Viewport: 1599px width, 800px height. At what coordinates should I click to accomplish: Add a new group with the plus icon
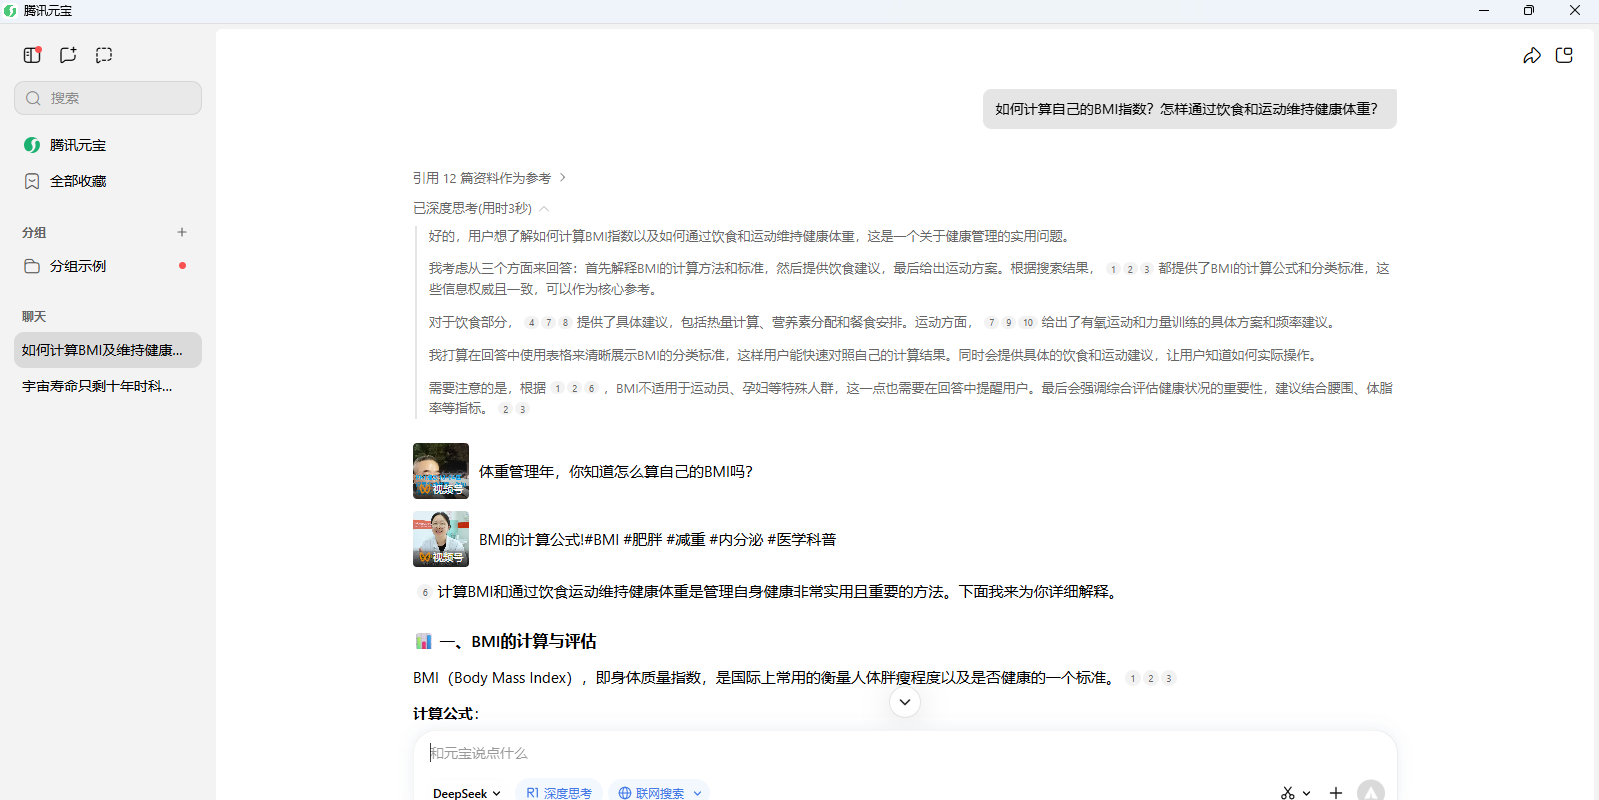click(x=182, y=232)
